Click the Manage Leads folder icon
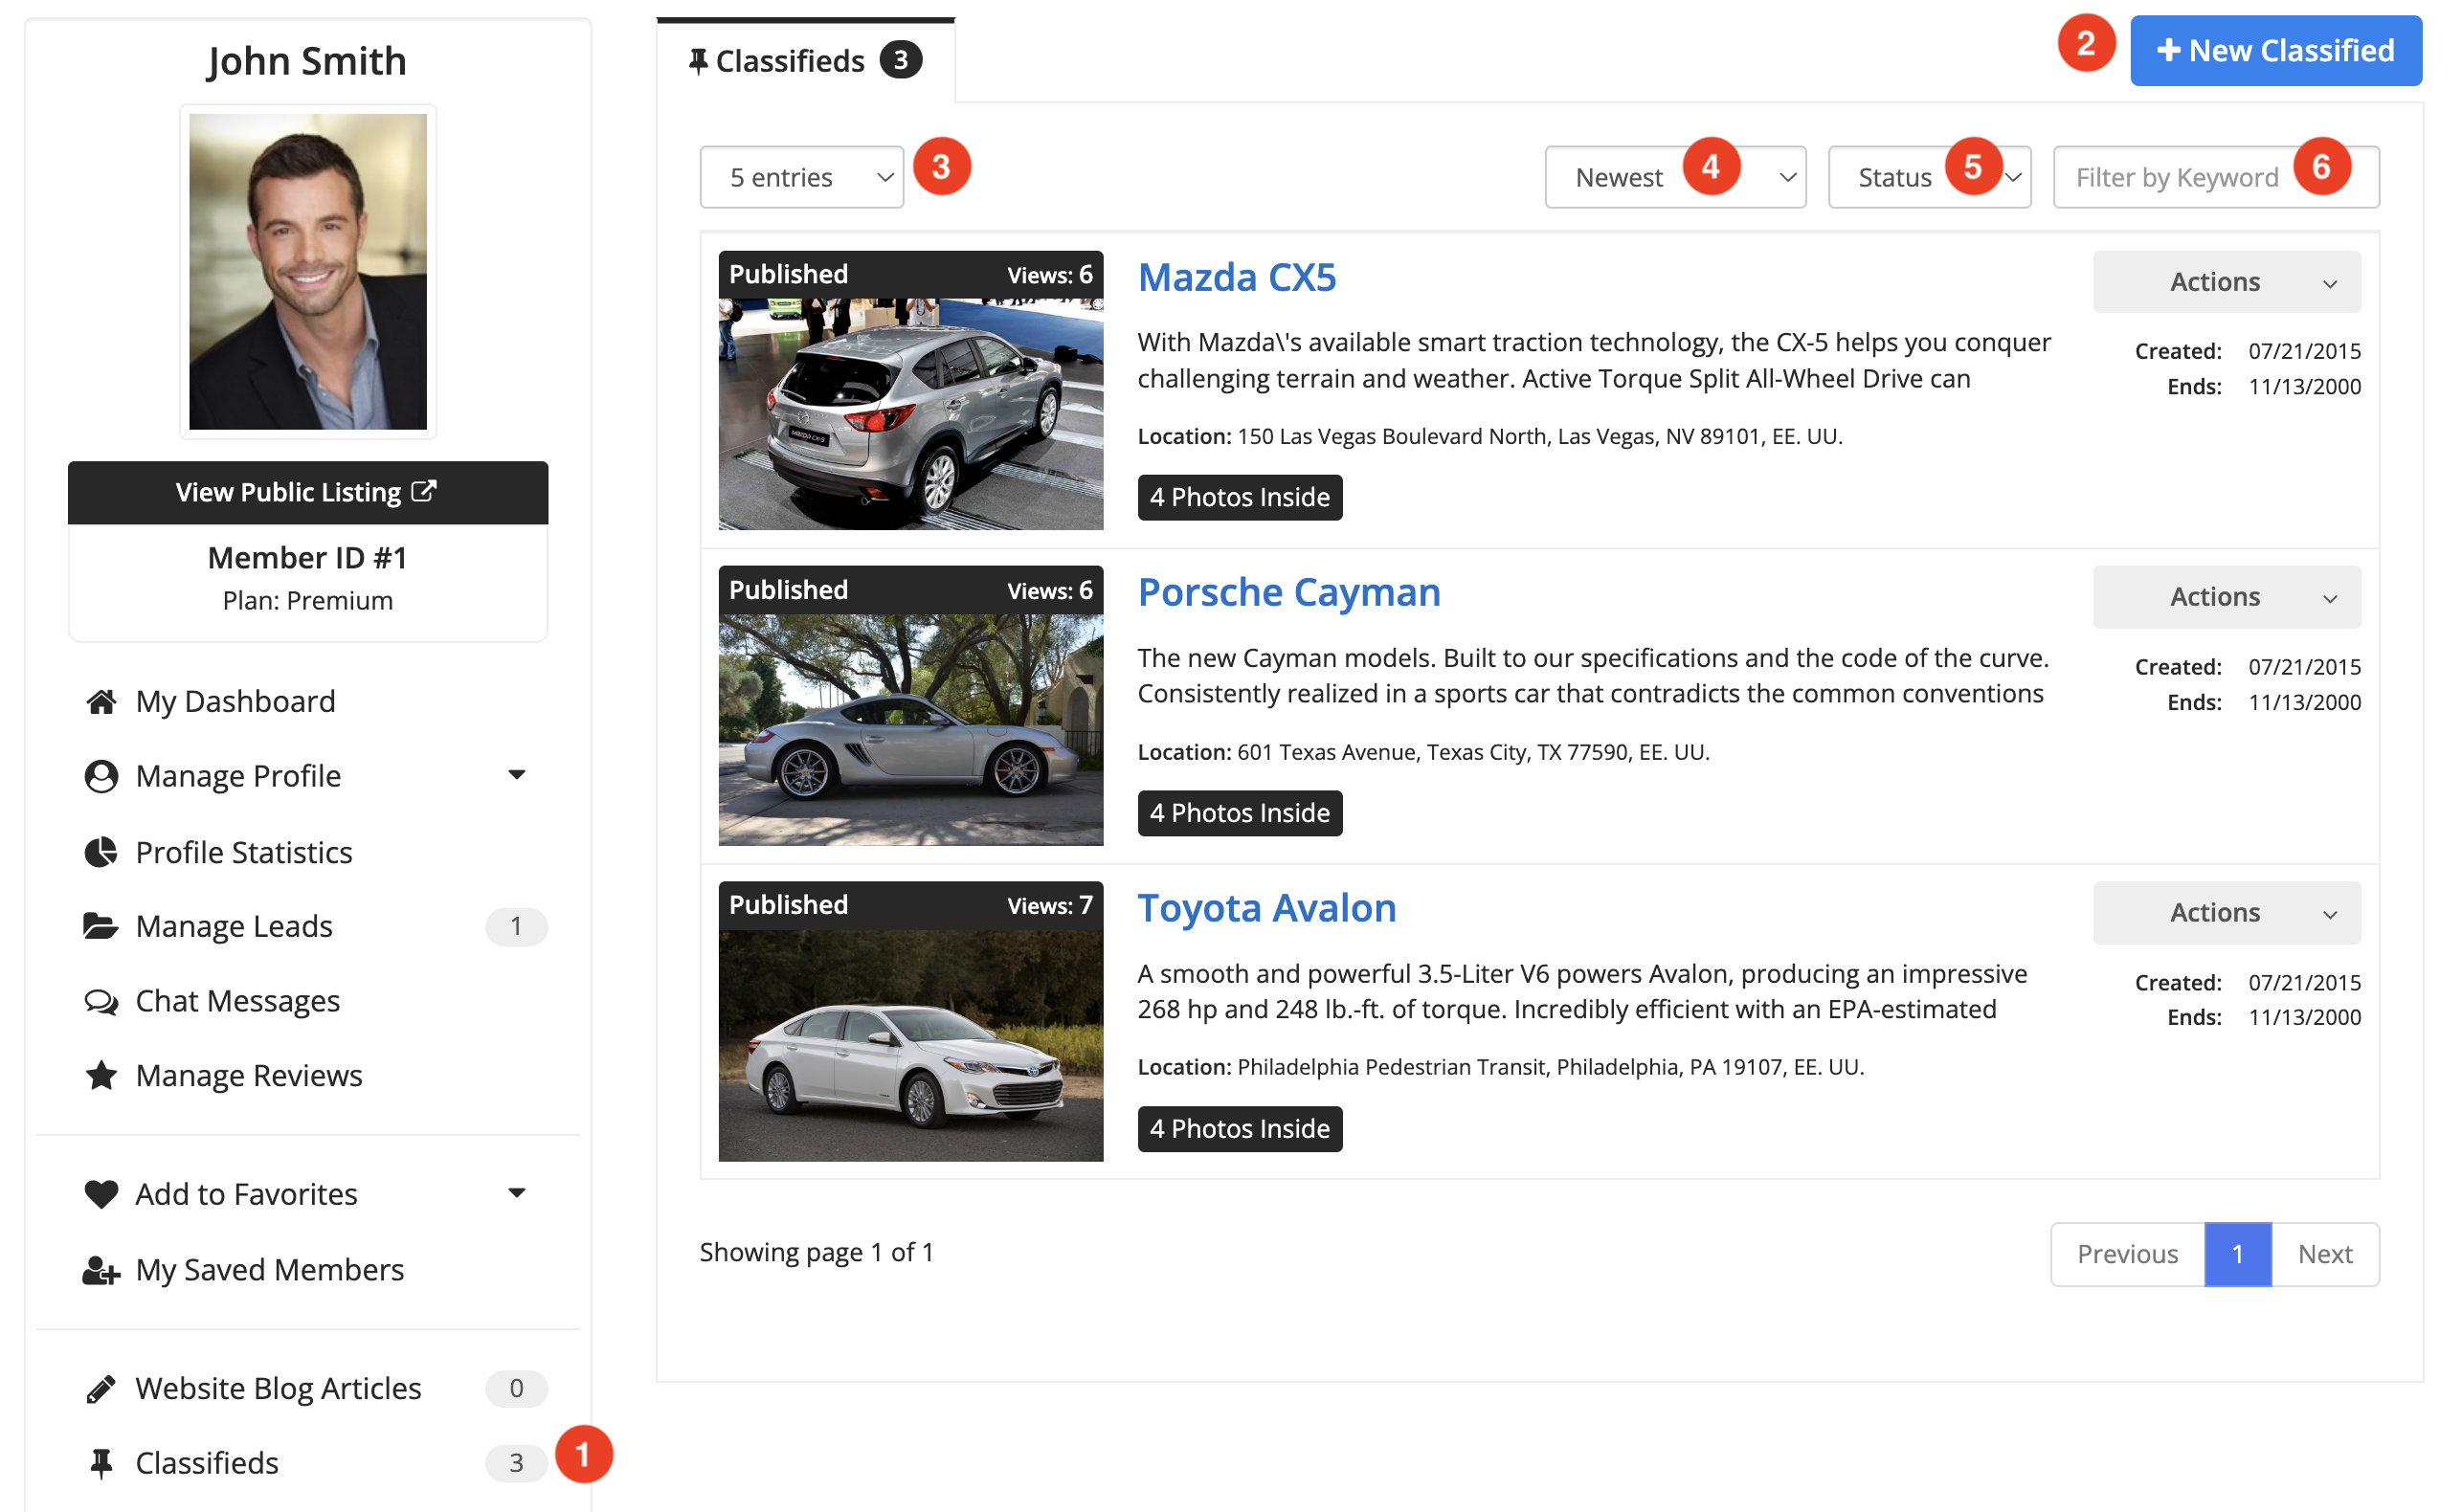 (101, 926)
